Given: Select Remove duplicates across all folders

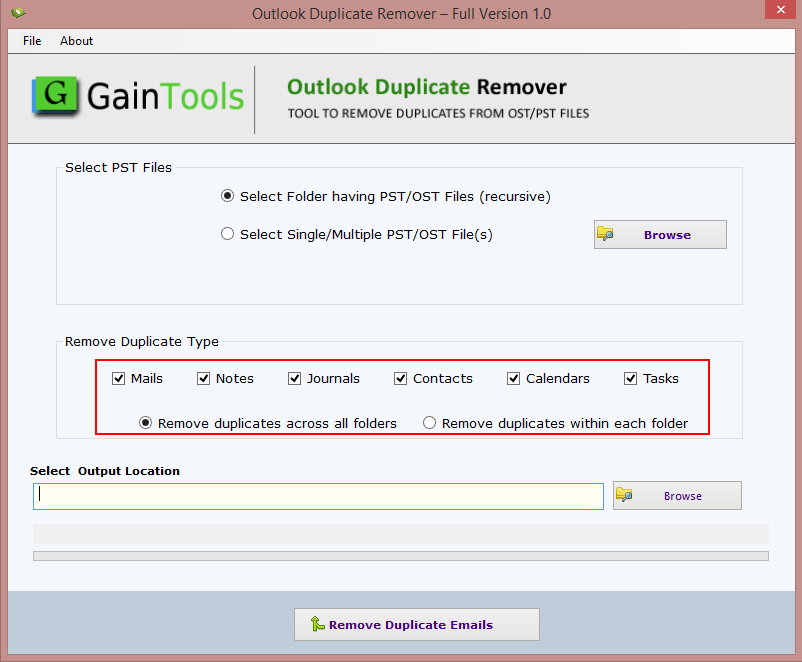Looking at the screenshot, I should [x=146, y=423].
